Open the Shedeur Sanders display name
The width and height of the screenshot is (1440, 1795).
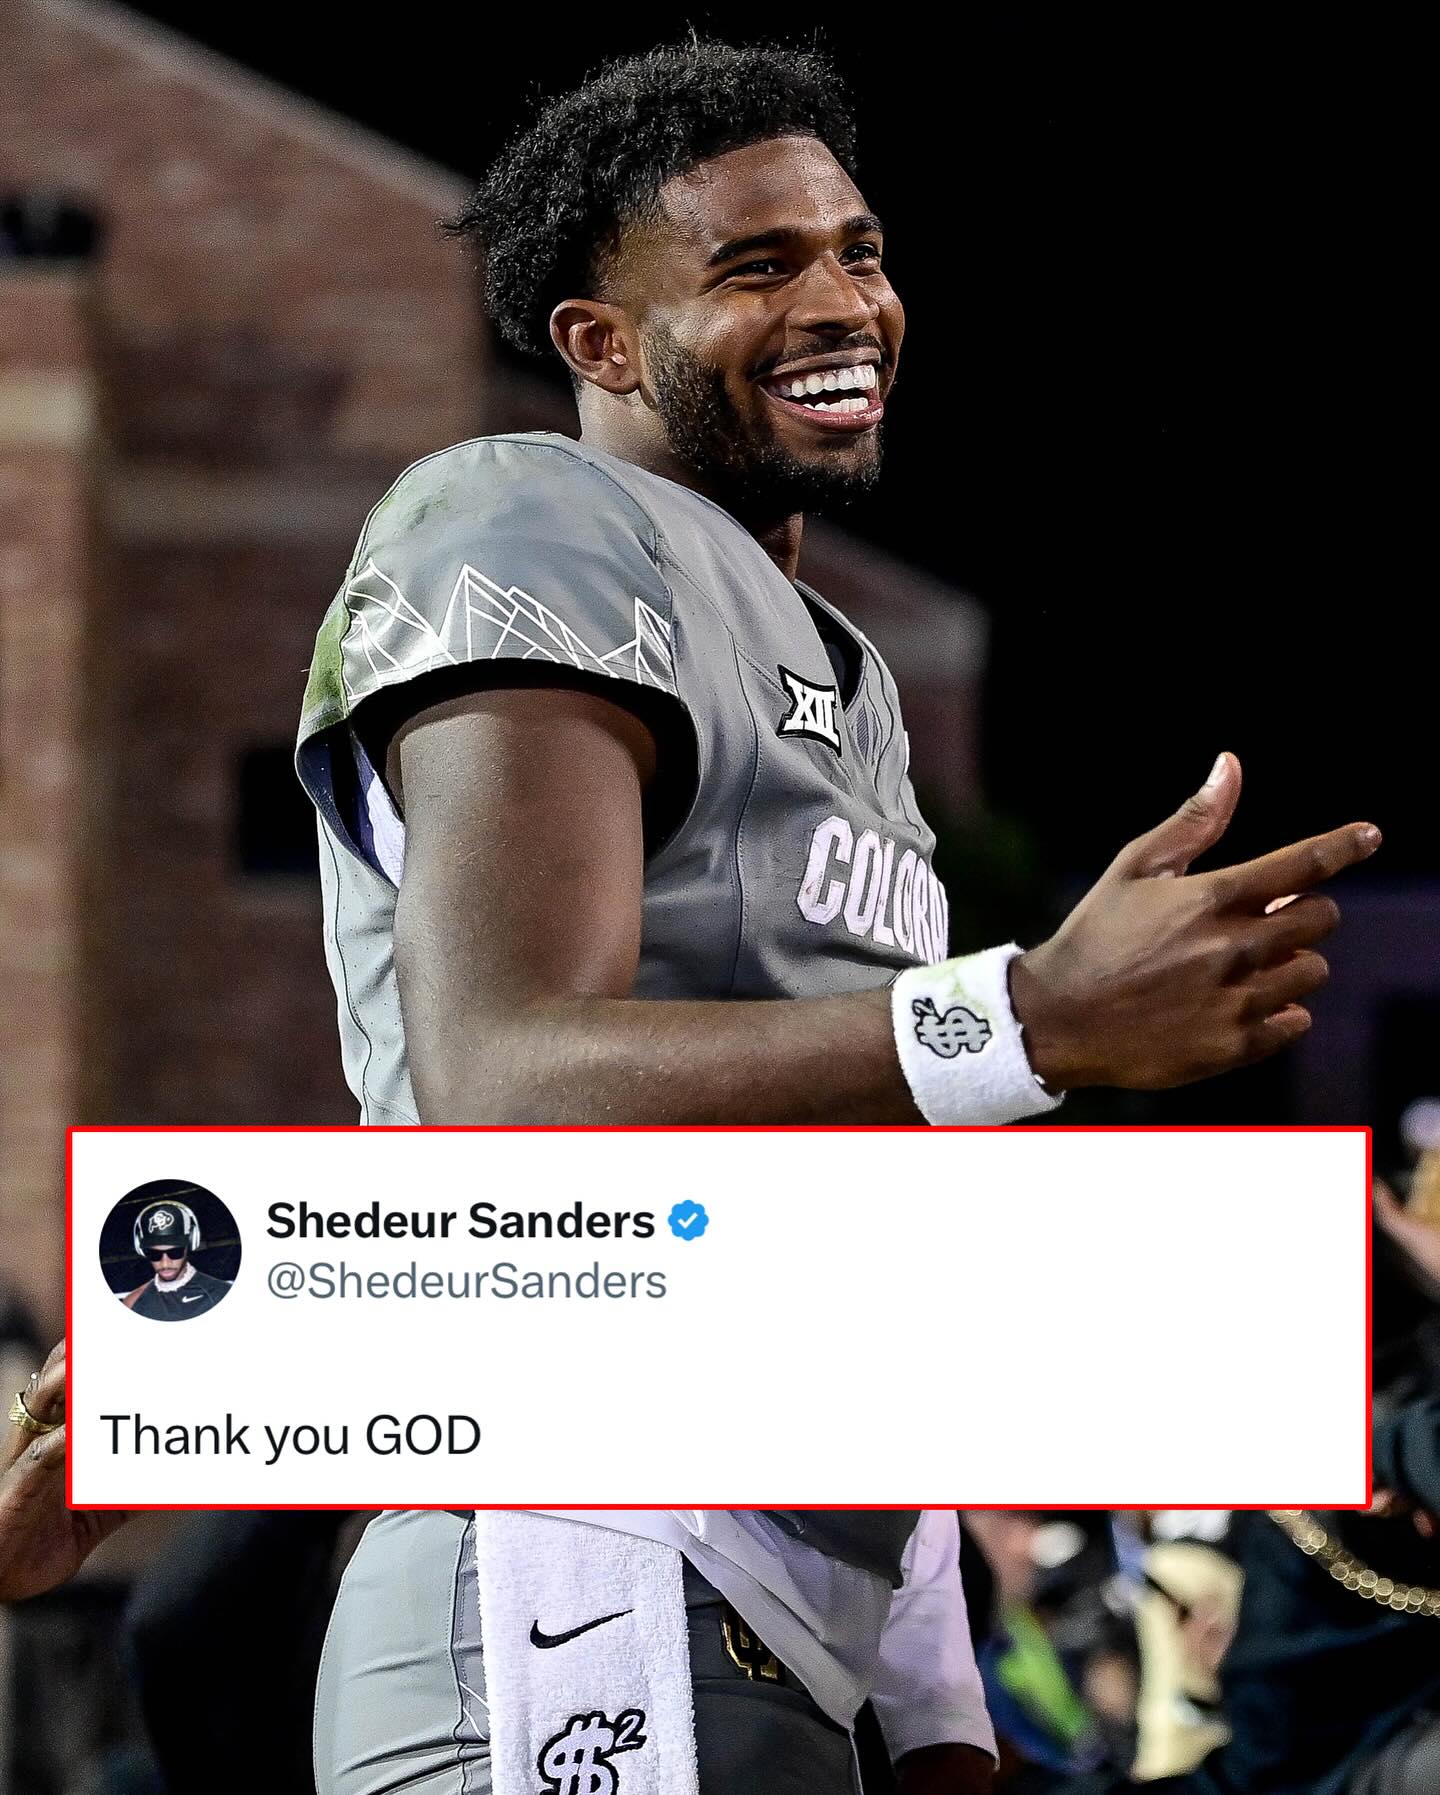click(x=461, y=1221)
